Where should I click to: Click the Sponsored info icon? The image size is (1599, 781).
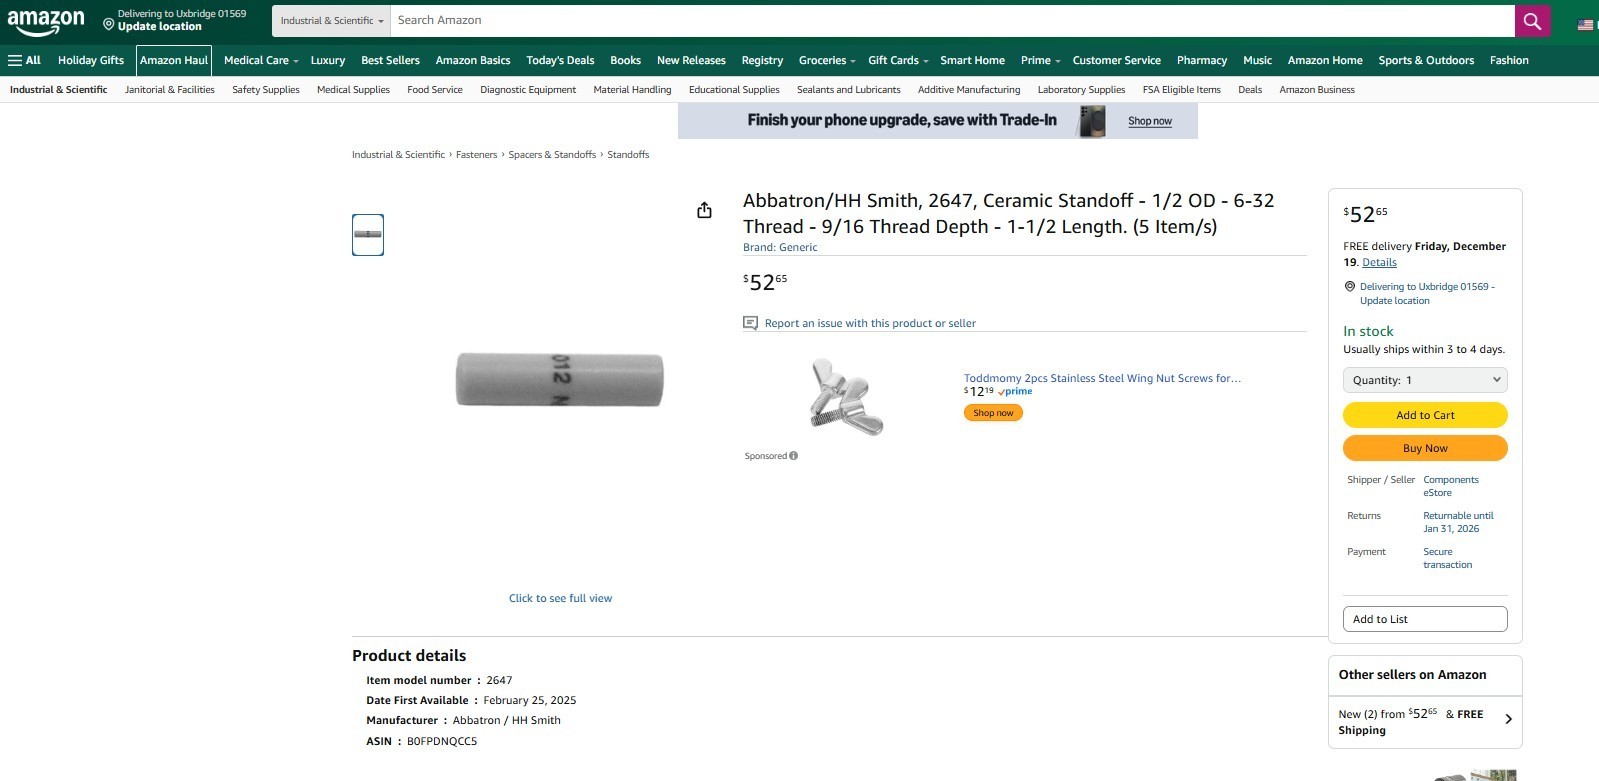point(794,456)
